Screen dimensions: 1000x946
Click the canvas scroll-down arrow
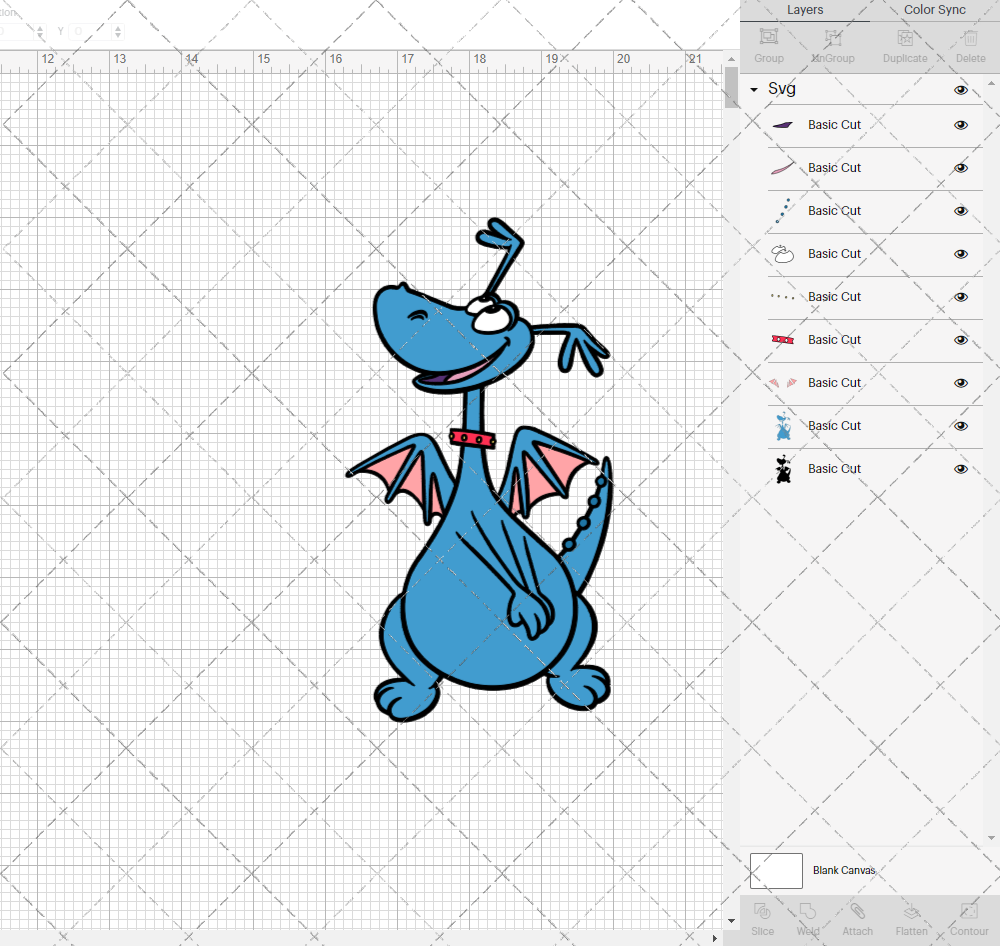click(732, 921)
